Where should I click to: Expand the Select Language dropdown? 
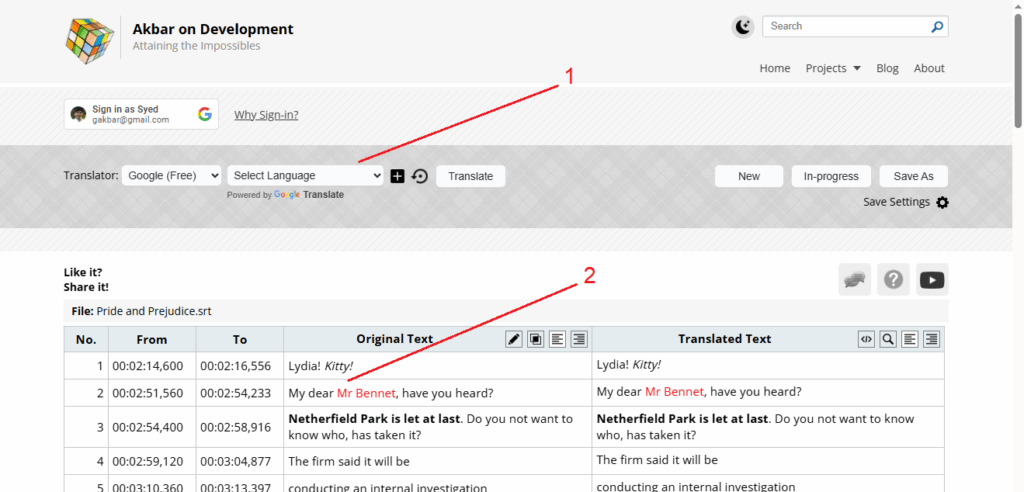click(305, 176)
